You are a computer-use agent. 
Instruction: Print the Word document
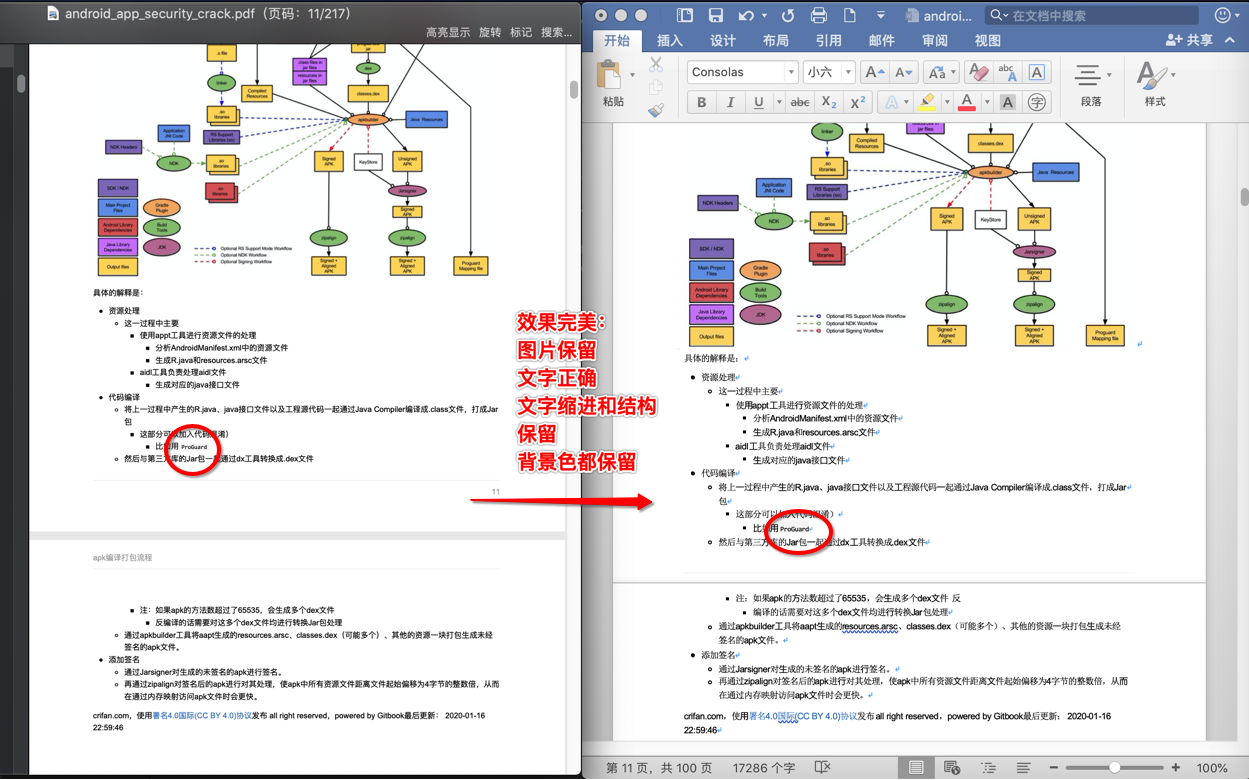pos(819,15)
